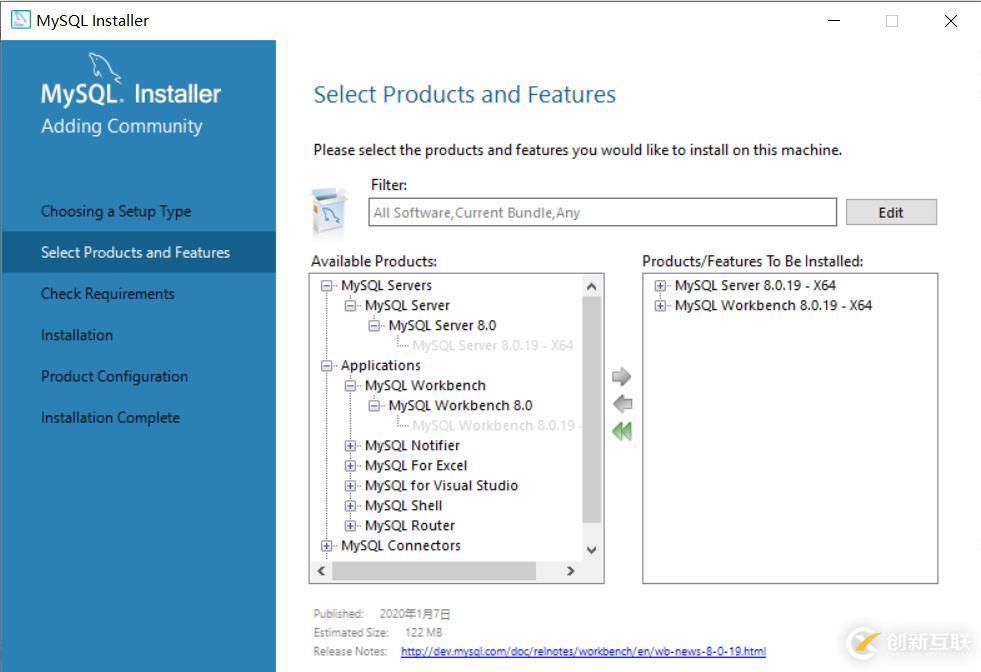Collapse the MySQL Workbench subnode
This screenshot has width=981, height=672.
[x=350, y=385]
